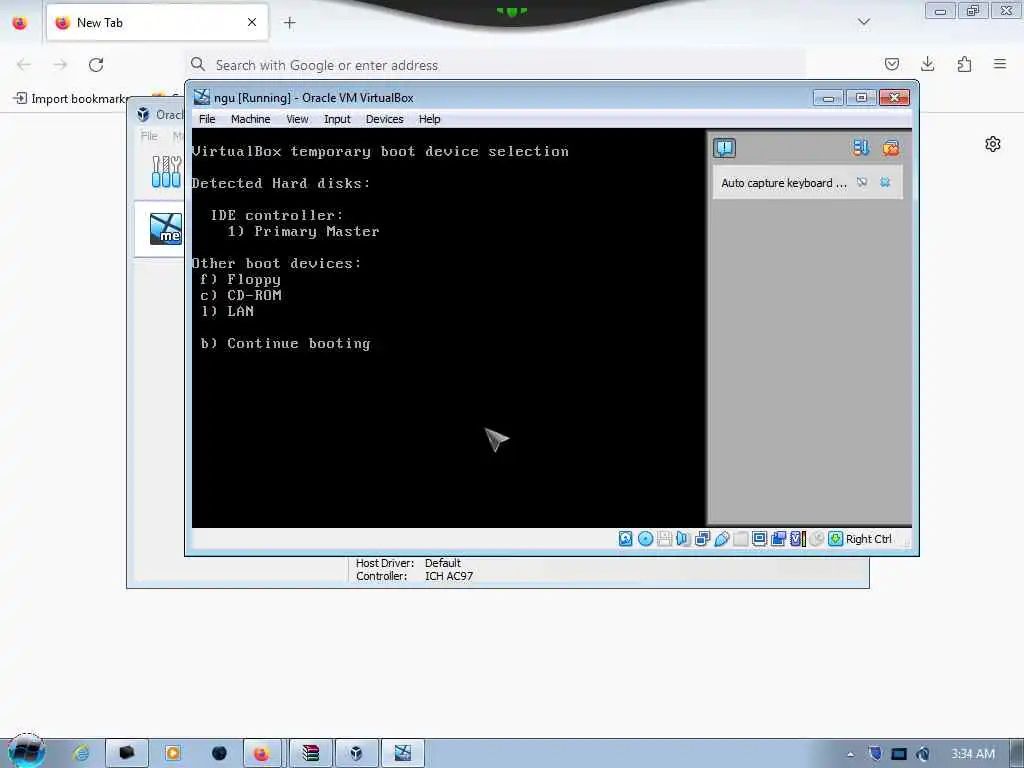1024x768 pixels.
Task: Select the New Tab tab
Action: pos(157,23)
